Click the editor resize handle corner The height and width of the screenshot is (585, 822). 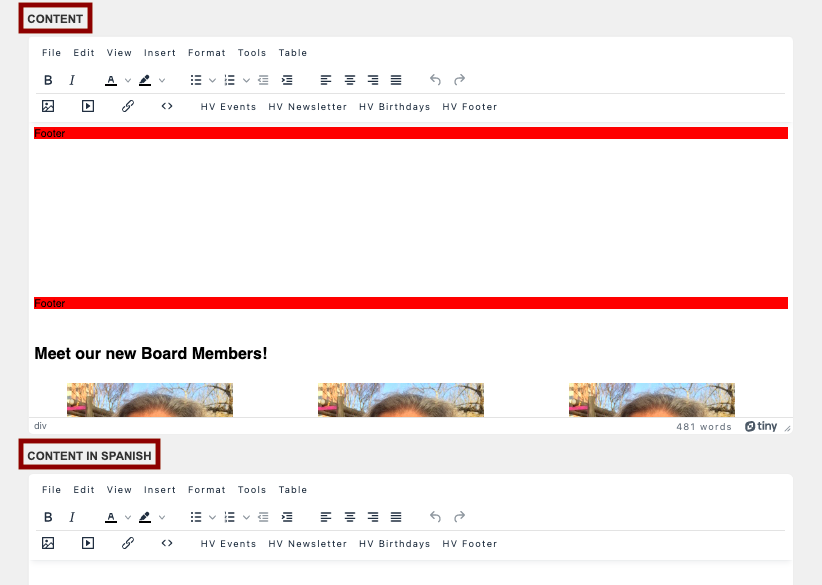click(x=787, y=428)
